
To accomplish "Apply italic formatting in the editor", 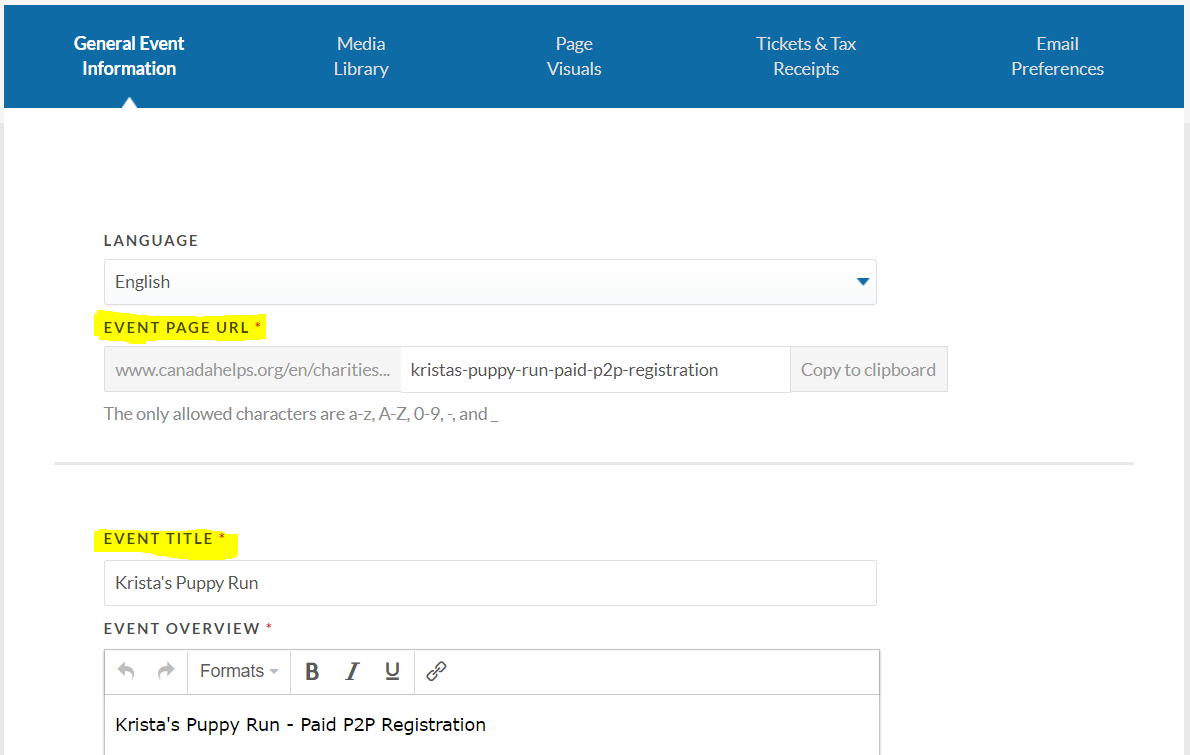I will pyautogui.click(x=352, y=671).
